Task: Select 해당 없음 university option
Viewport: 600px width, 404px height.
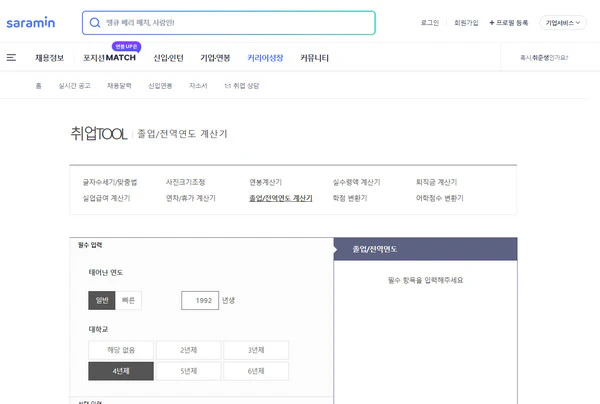Action: coord(118,350)
